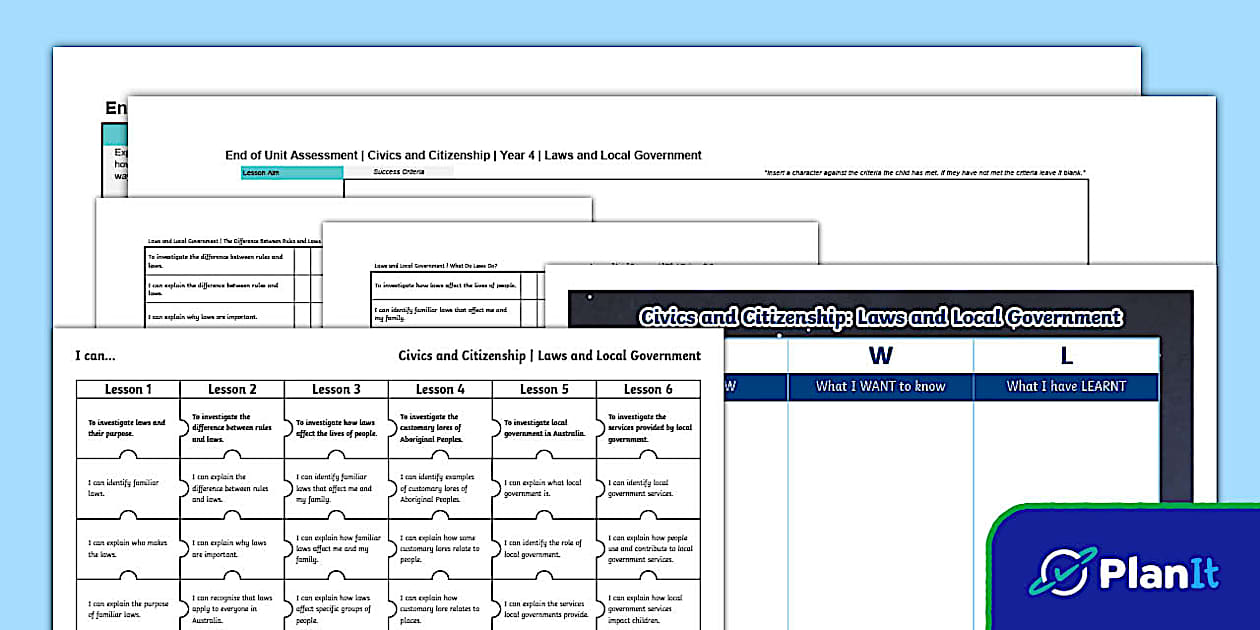
Task: Click the End of Unit Assessment heading
Action: coord(463,155)
